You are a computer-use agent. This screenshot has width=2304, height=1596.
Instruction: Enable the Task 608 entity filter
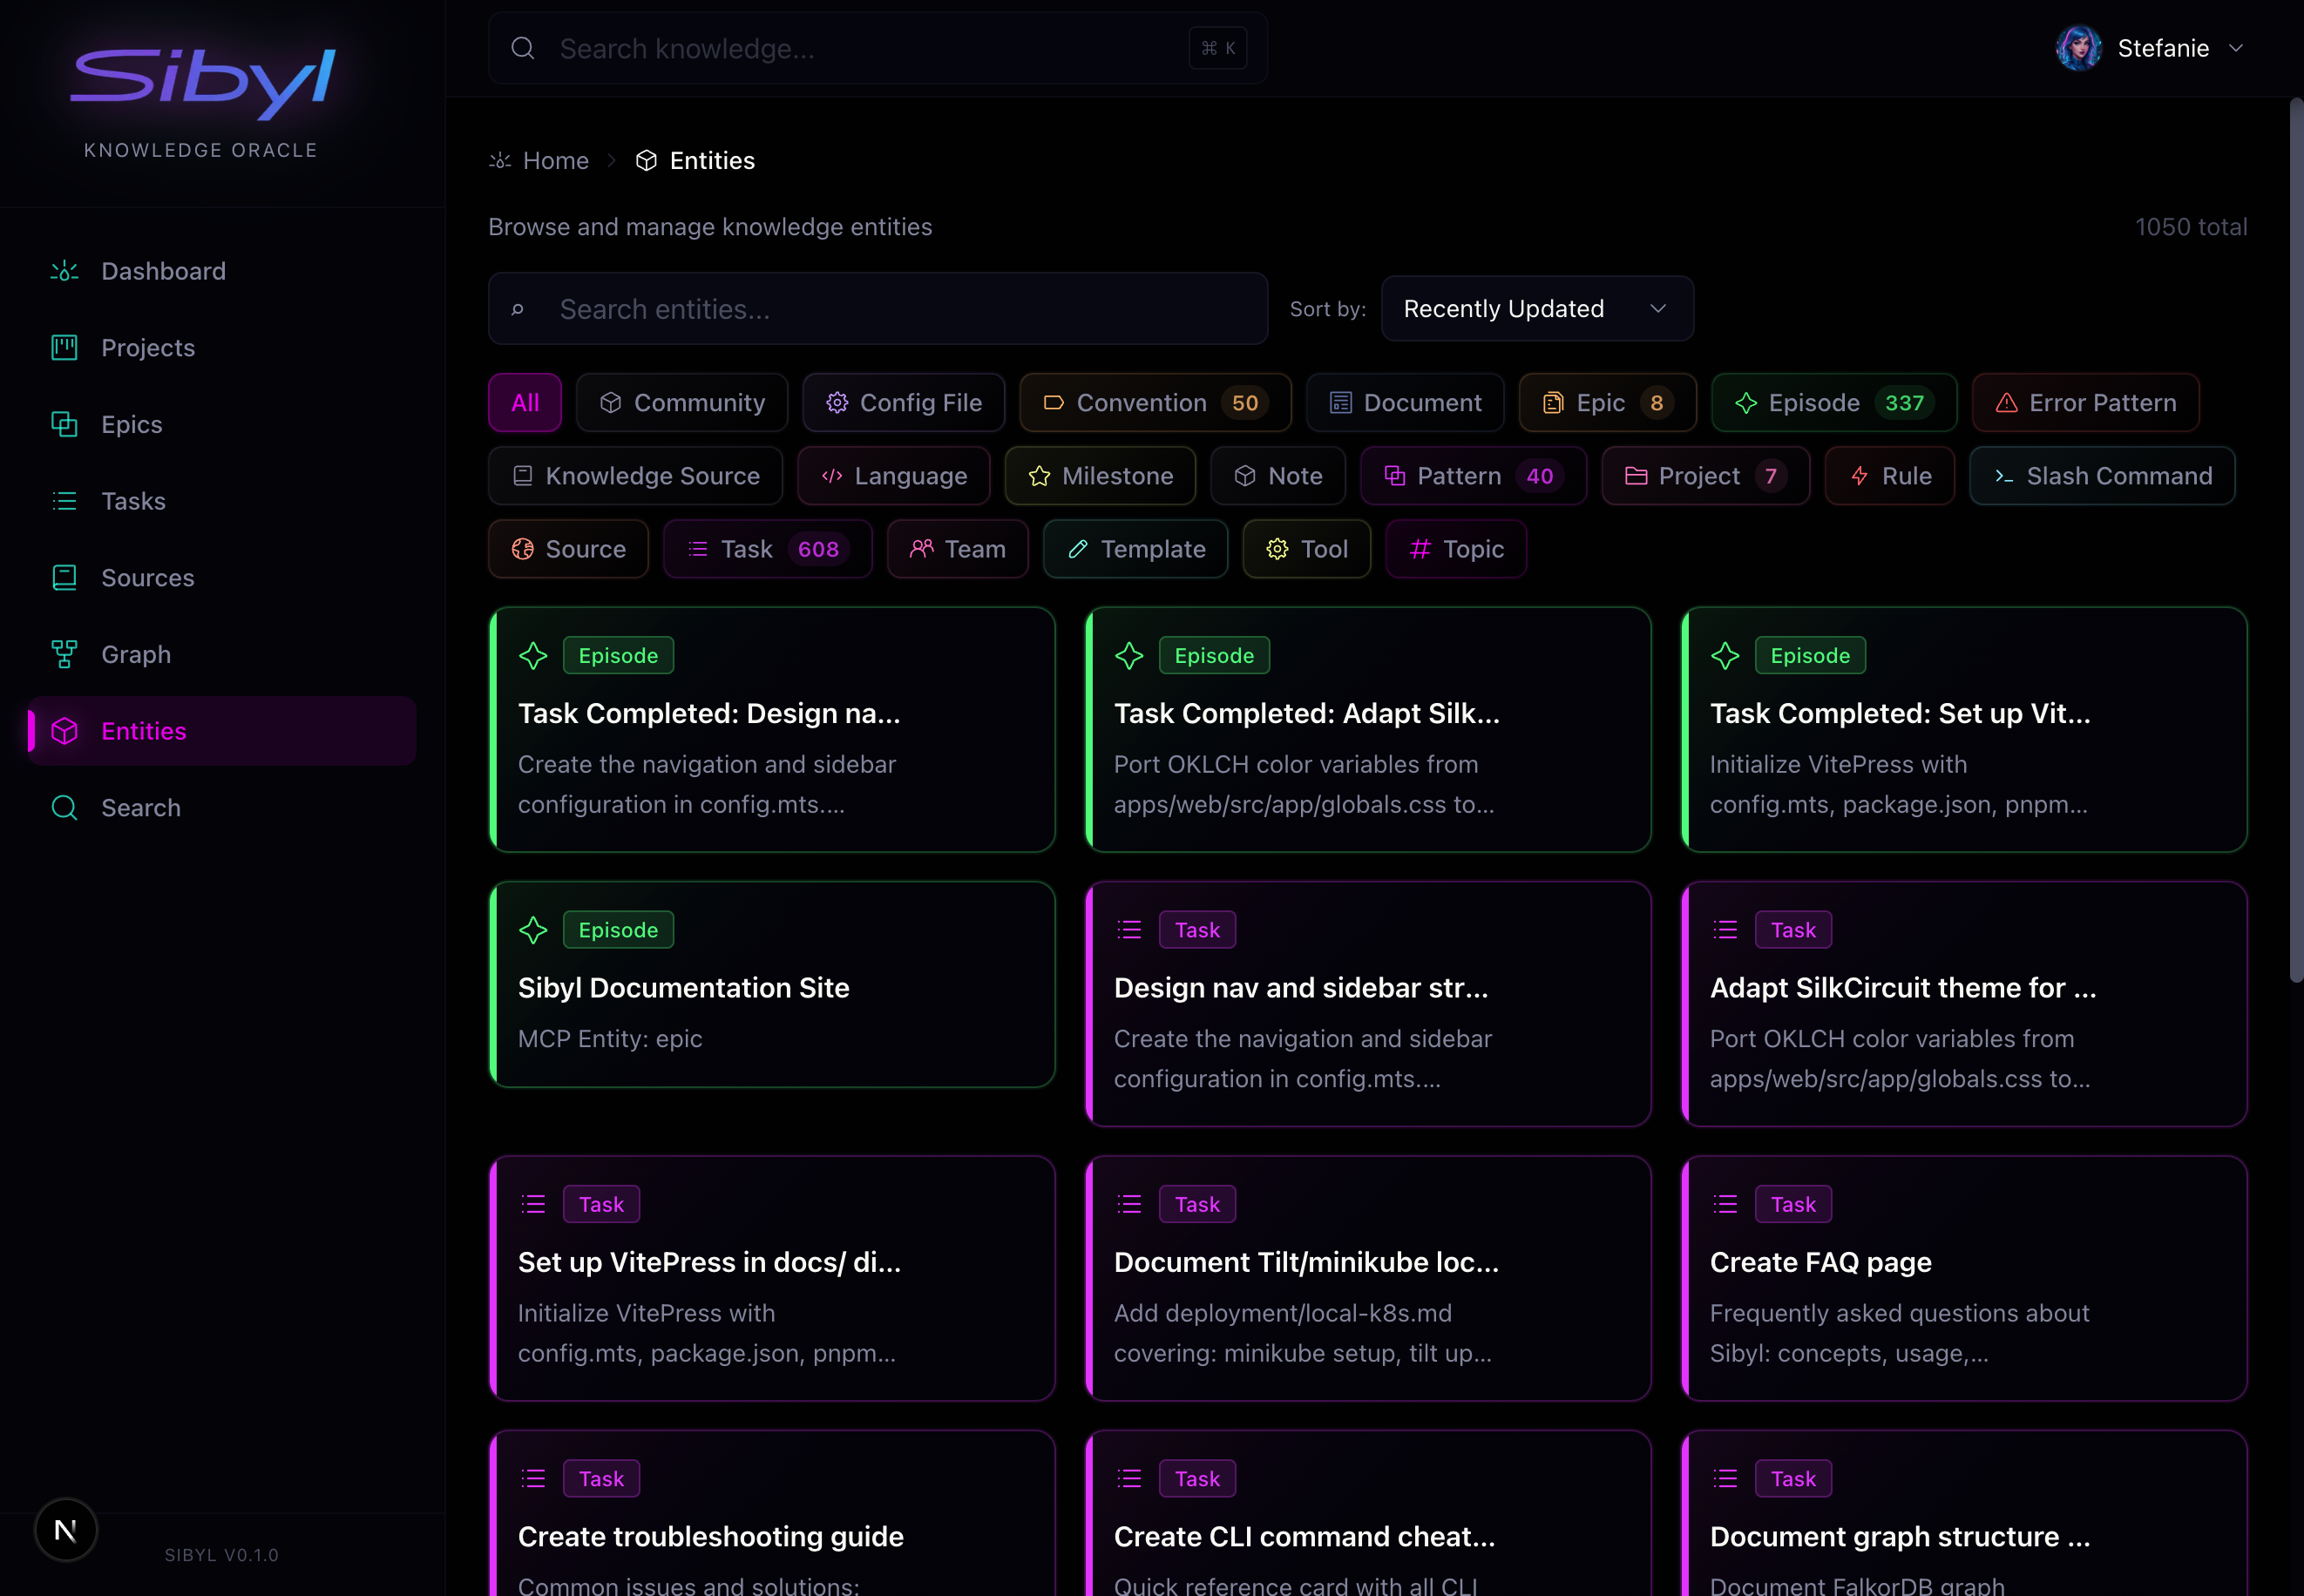pyautogui.click(x=767, y=549)
